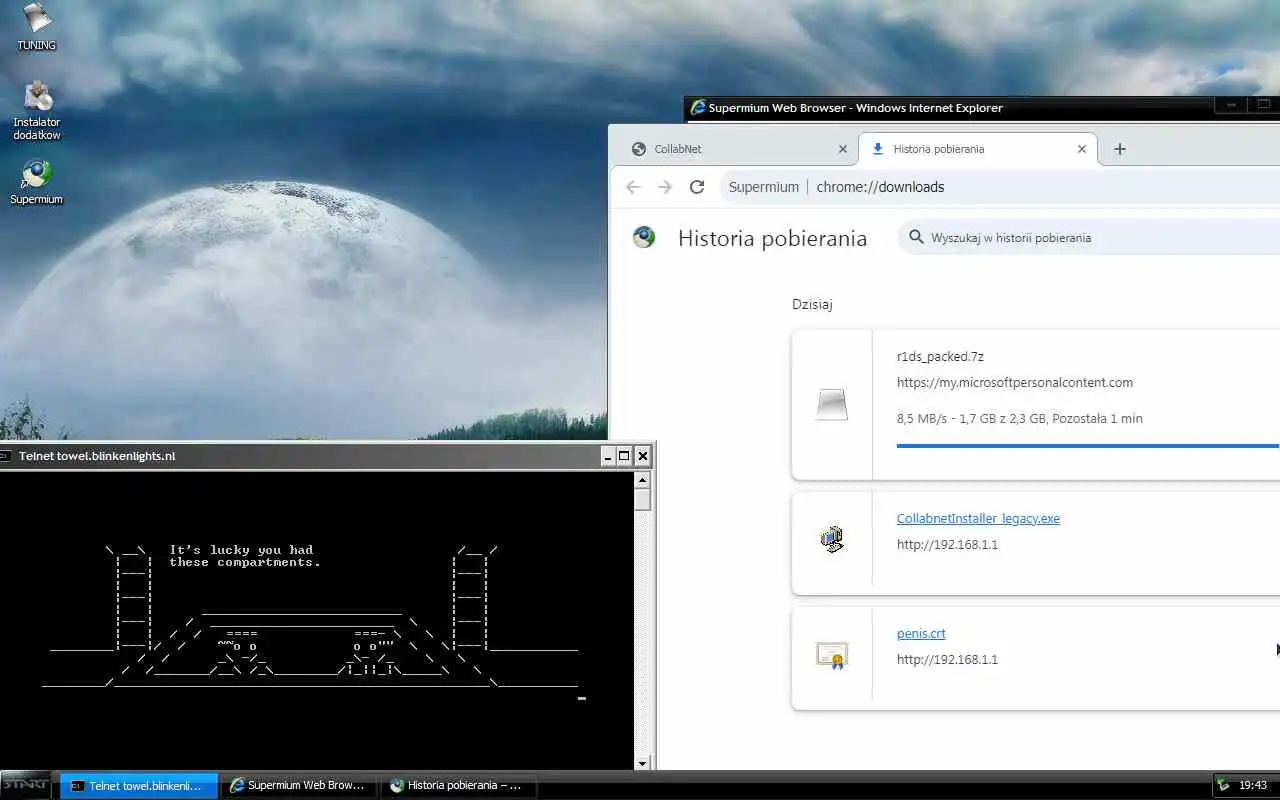The height and width of the screenshot is (800, 1280).
Task: Select the Historia pobierania tab
Action: (977, 149)
